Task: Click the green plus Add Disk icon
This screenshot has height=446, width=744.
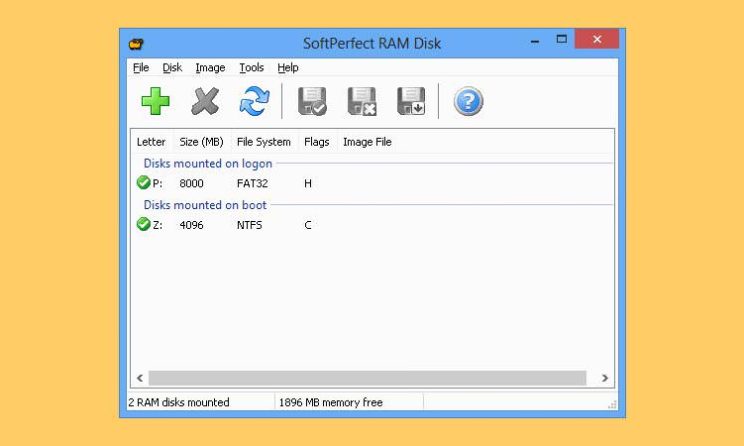Action: 154,101
